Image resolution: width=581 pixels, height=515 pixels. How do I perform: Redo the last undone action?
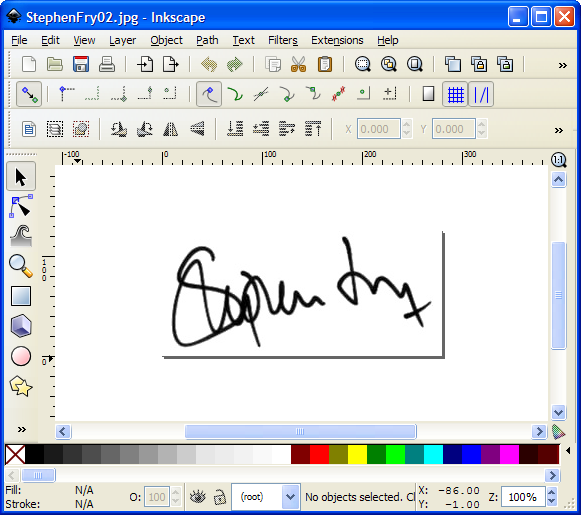tap(235, 64)
